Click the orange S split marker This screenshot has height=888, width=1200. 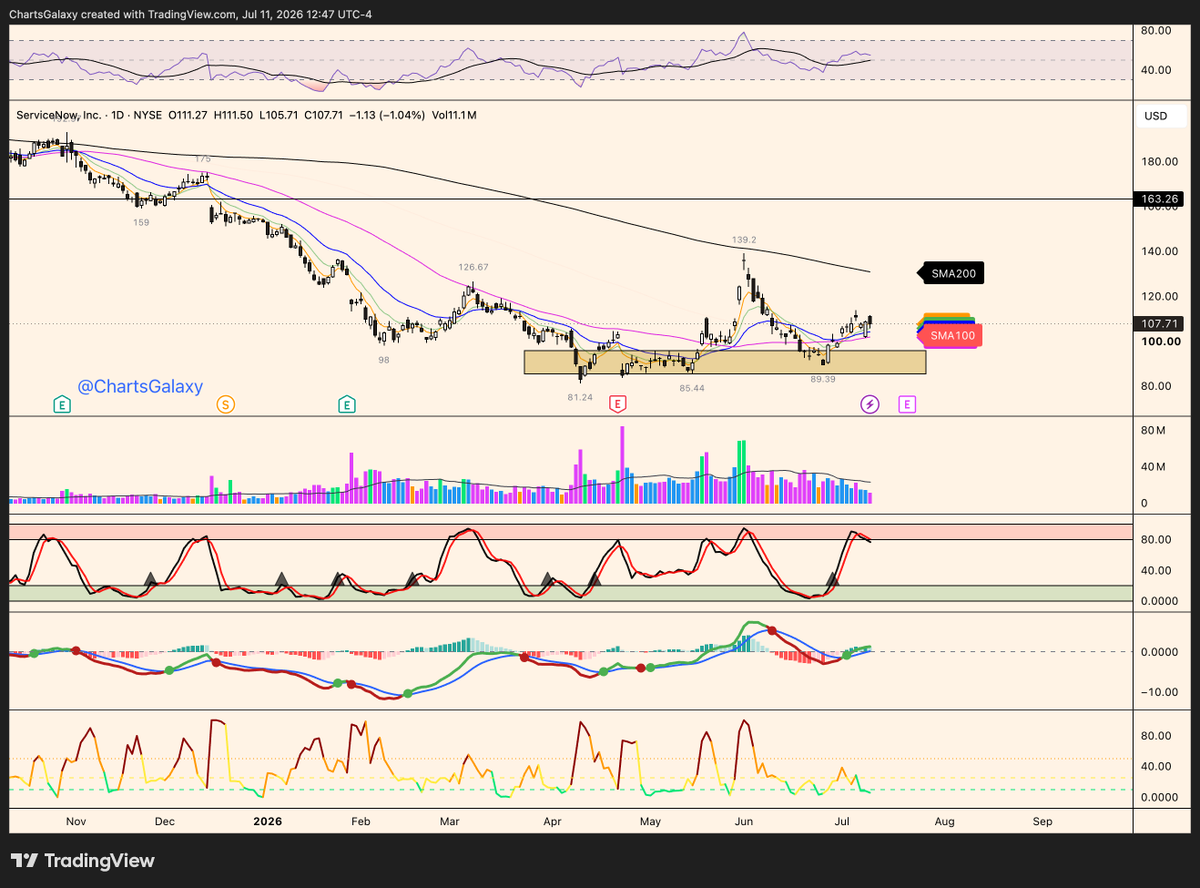[x=227, y=404]
